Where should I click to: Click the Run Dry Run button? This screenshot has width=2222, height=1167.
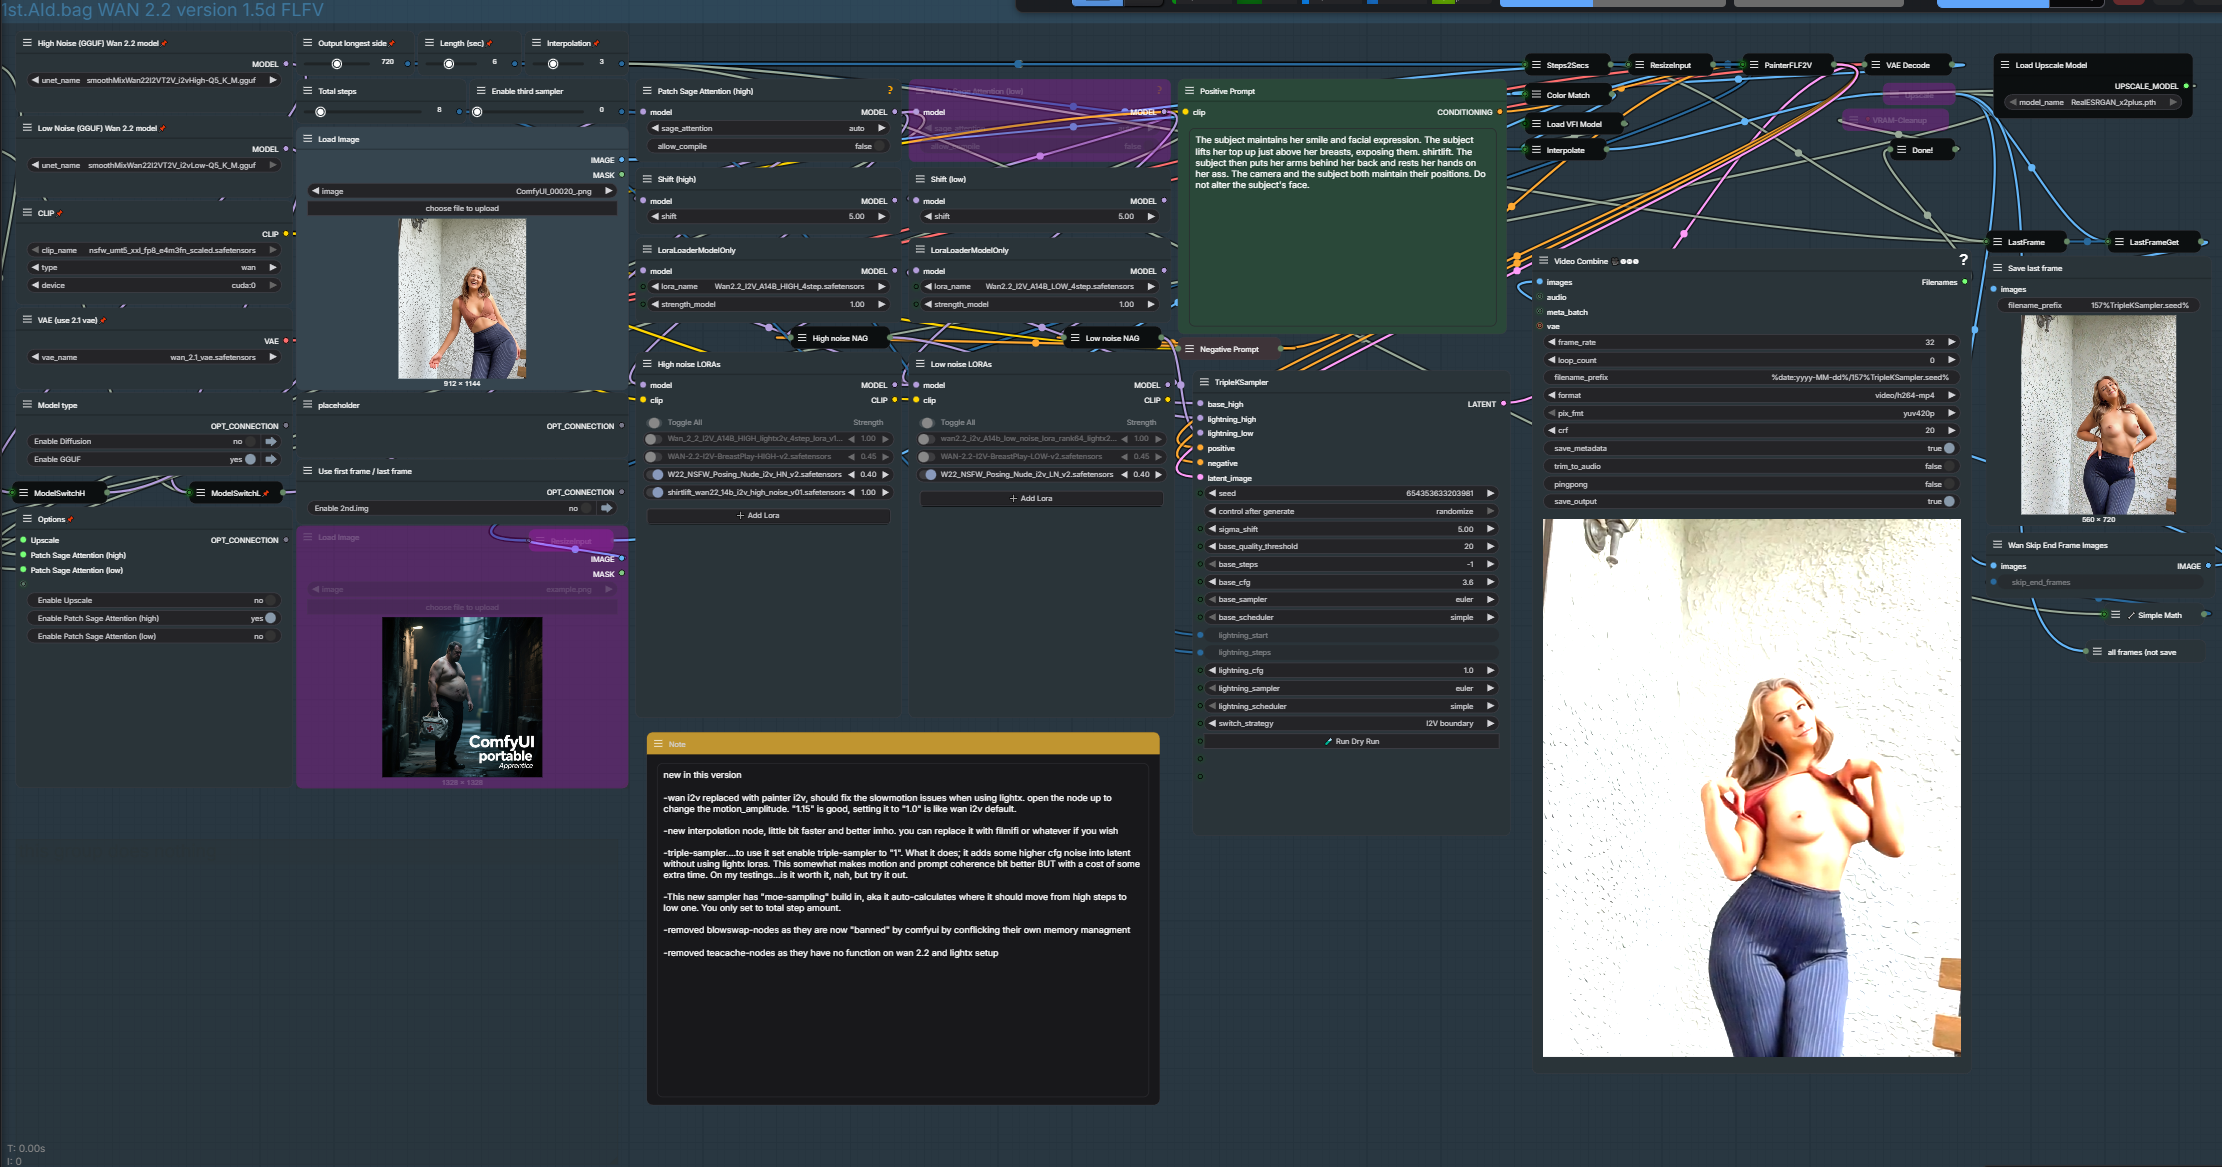[x=1351, y=741]
